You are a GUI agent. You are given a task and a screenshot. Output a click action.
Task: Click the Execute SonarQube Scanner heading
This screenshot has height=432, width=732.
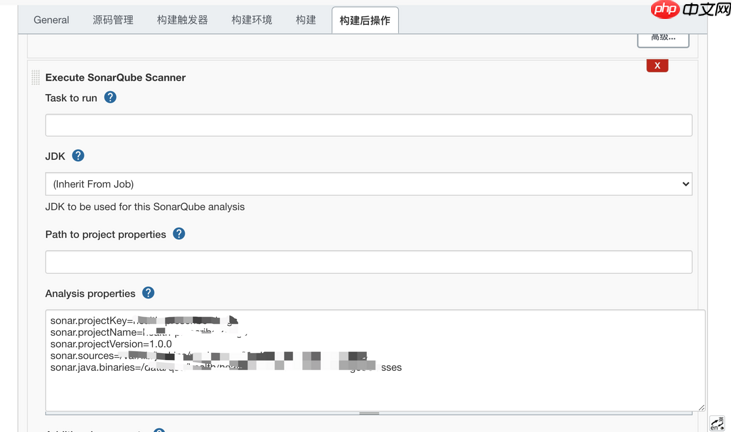115,78
